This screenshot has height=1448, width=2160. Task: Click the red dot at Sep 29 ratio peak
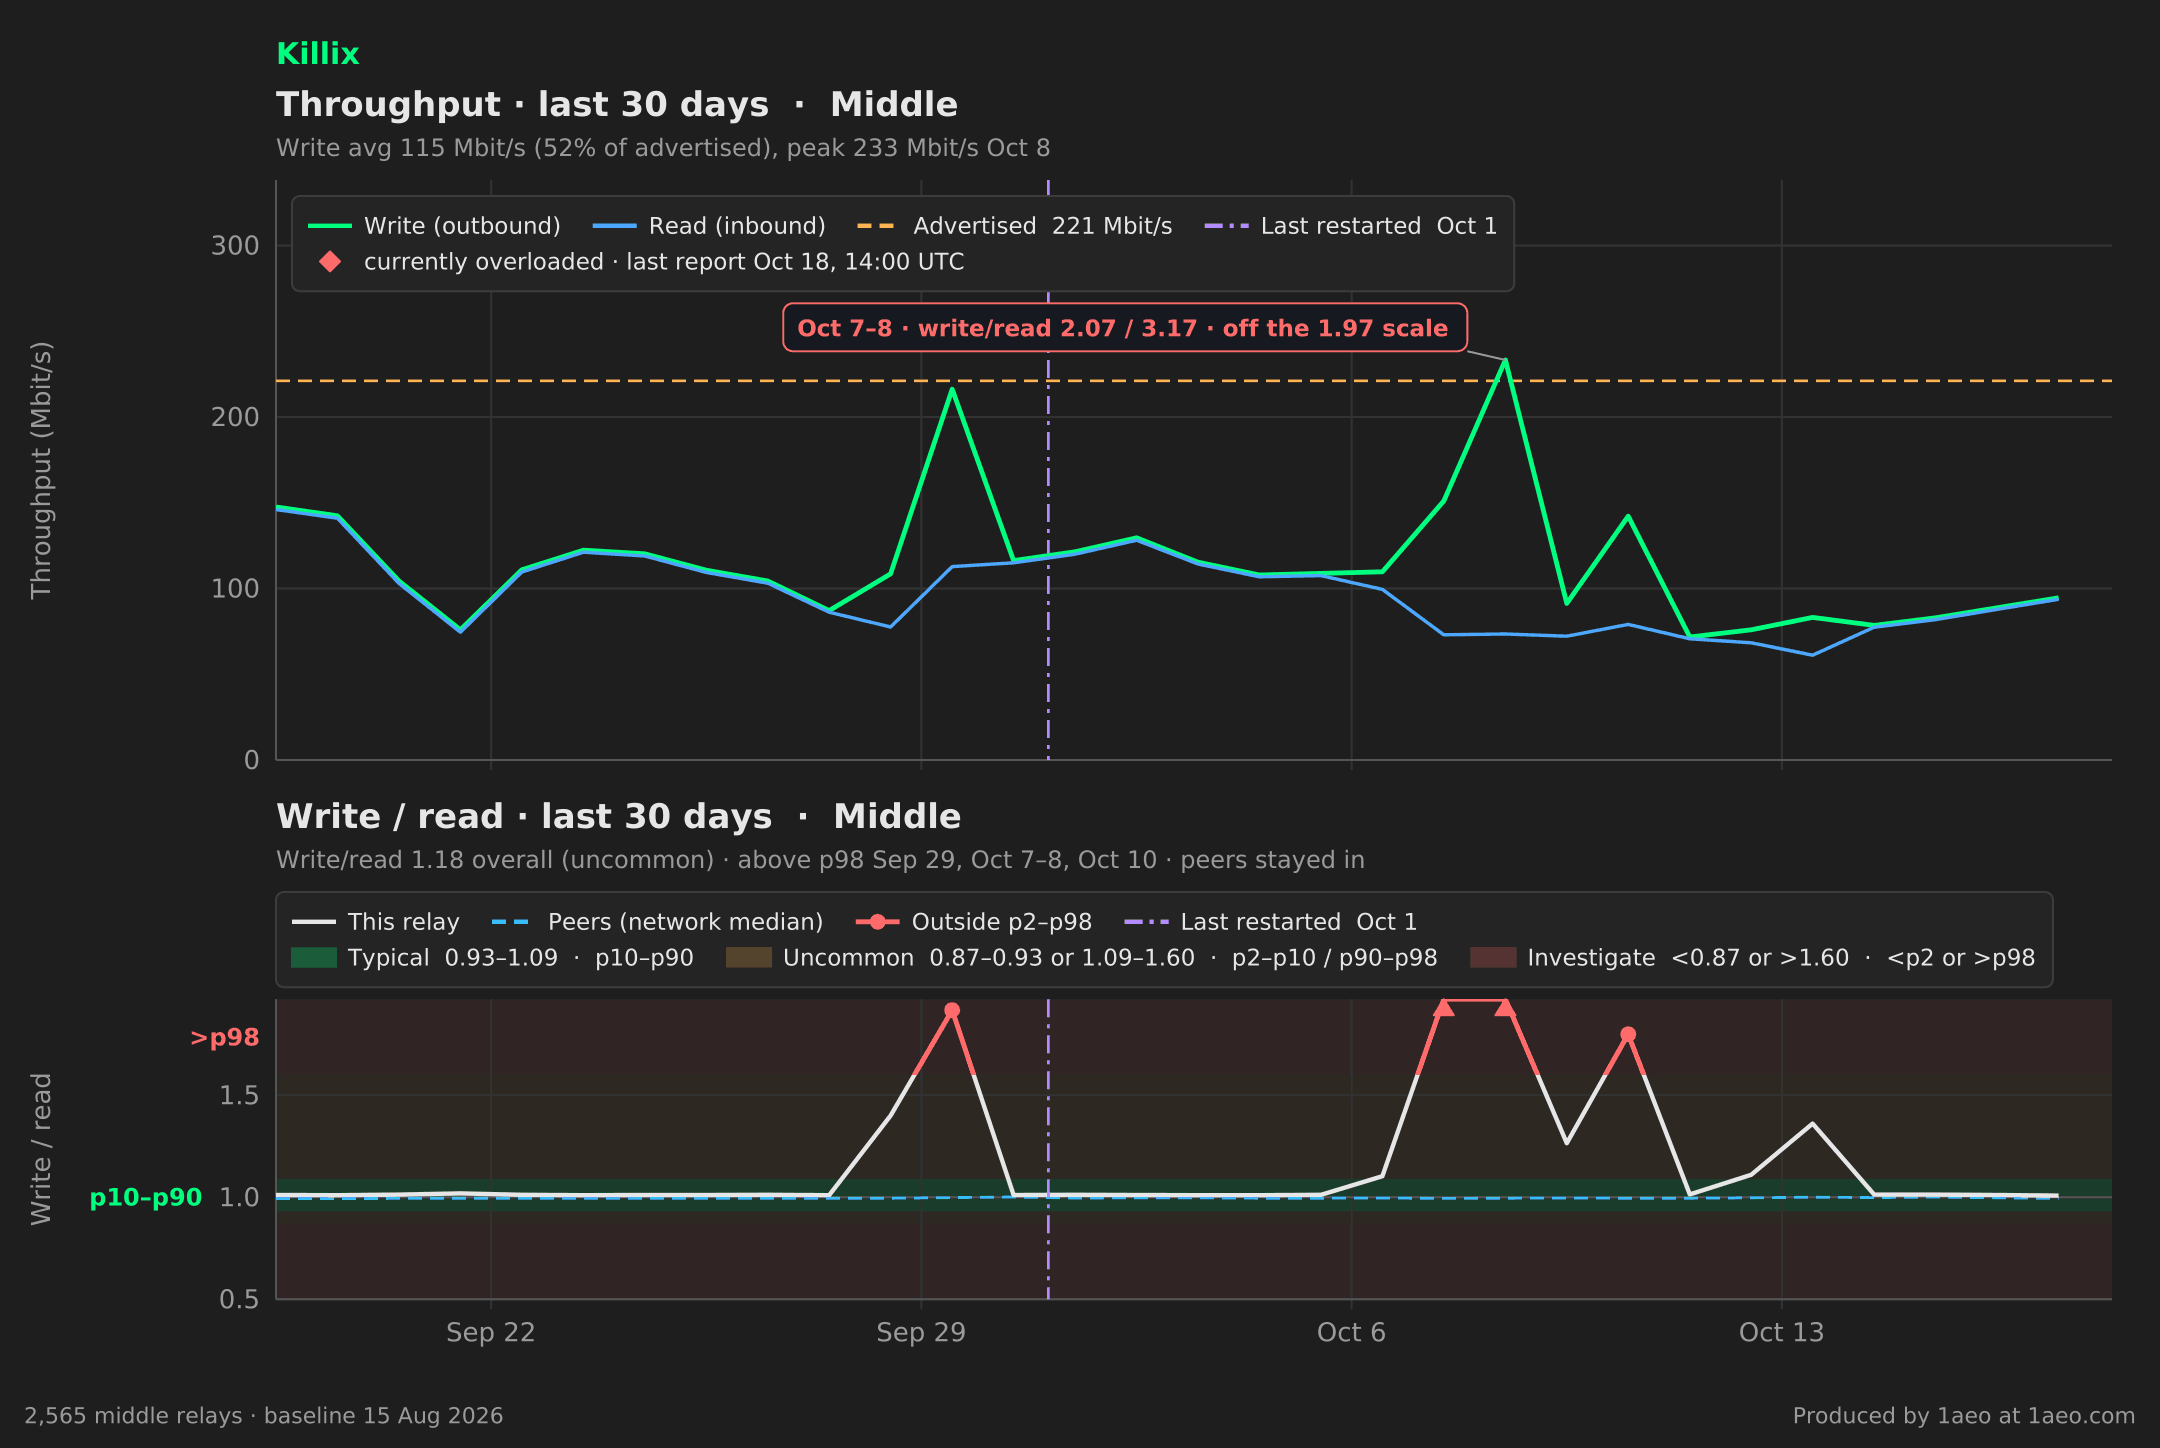(952, 1010)
